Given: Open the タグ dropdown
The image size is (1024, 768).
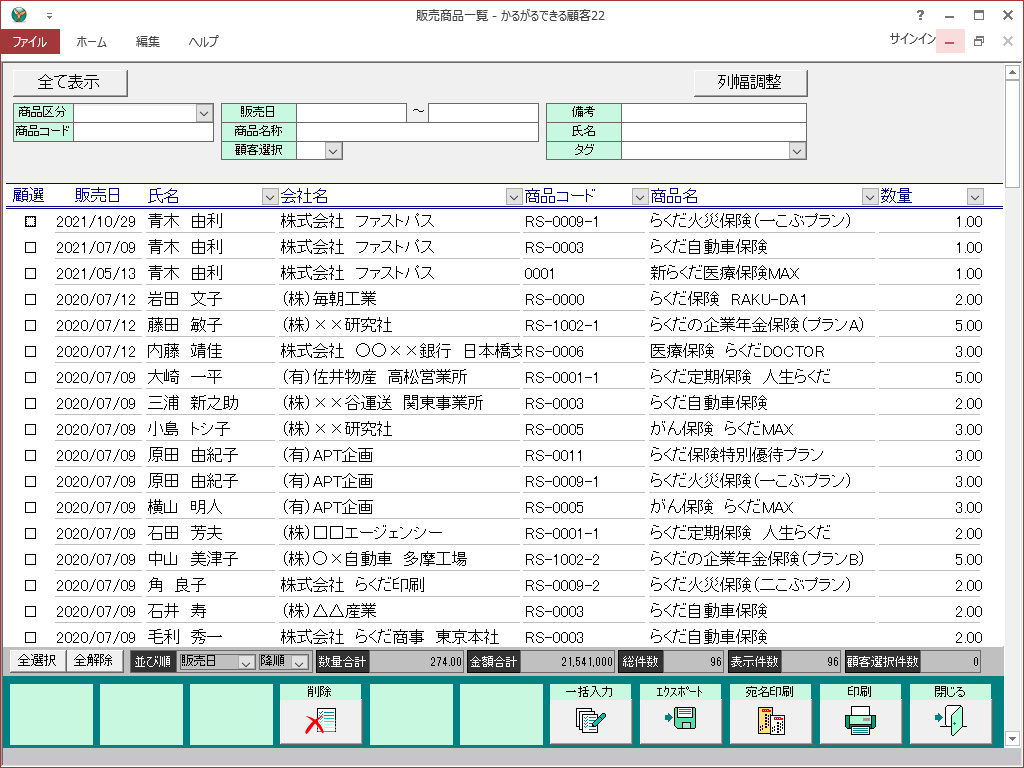Looking at the screenshot, I should click(797, 152).
